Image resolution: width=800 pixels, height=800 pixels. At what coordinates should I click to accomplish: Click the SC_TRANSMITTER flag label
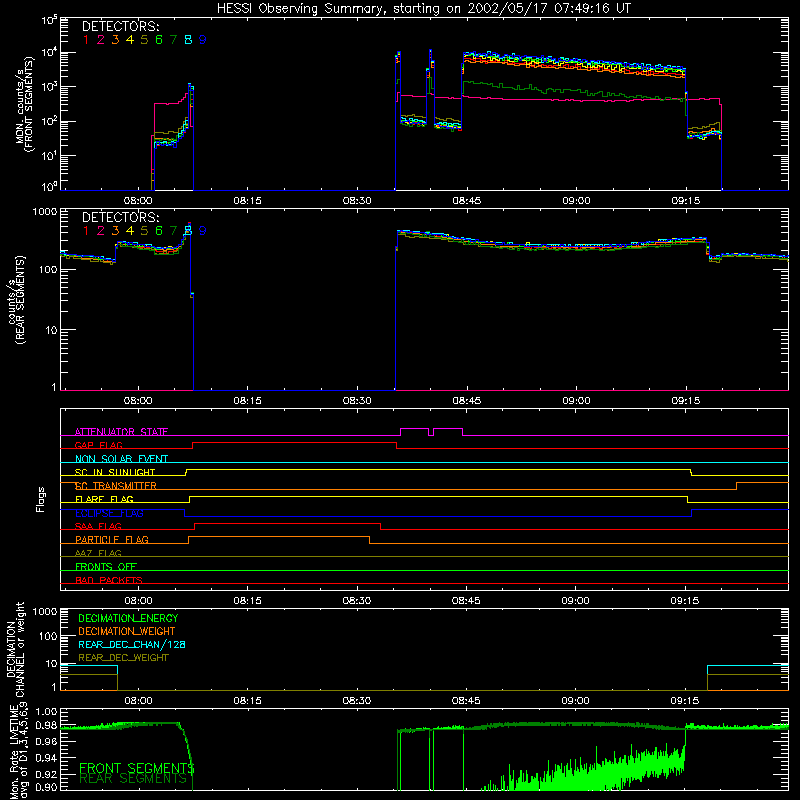(x=116, y=486)
